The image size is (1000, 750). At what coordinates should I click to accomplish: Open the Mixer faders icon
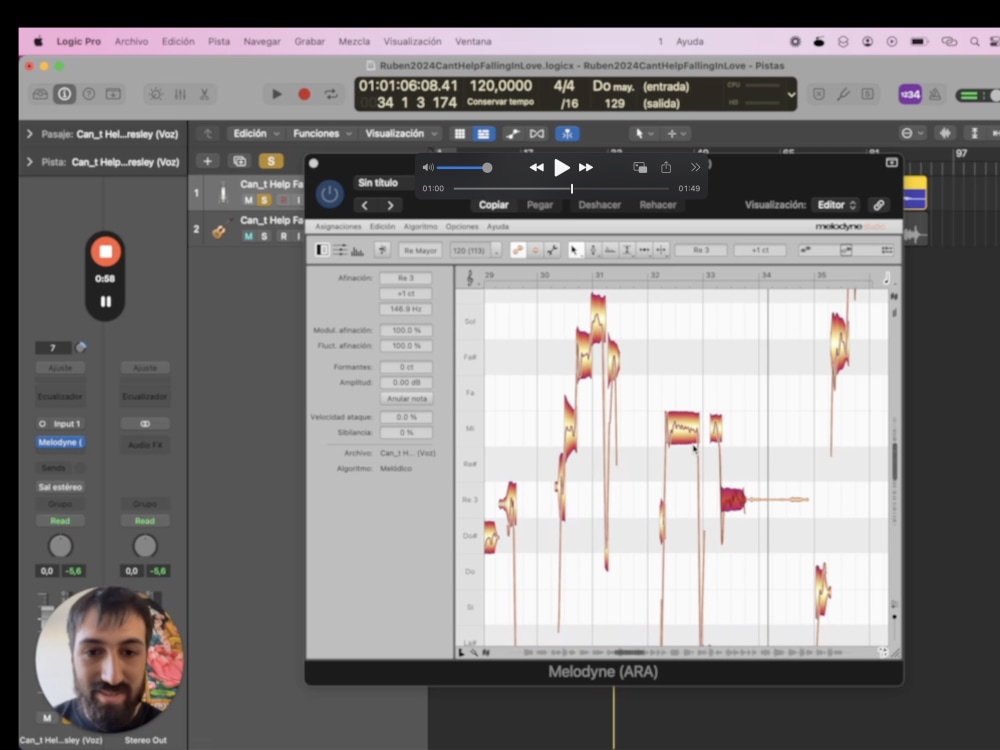(180, 94)
